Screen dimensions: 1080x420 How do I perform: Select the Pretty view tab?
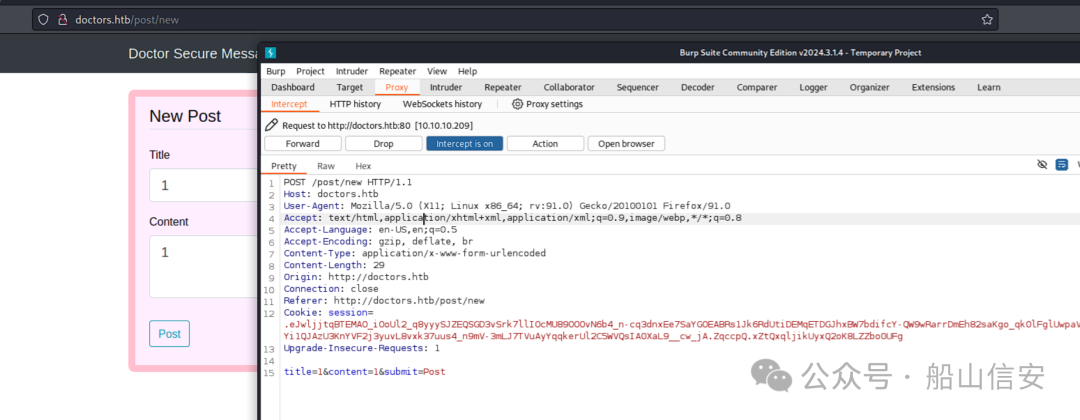[284, 166]
